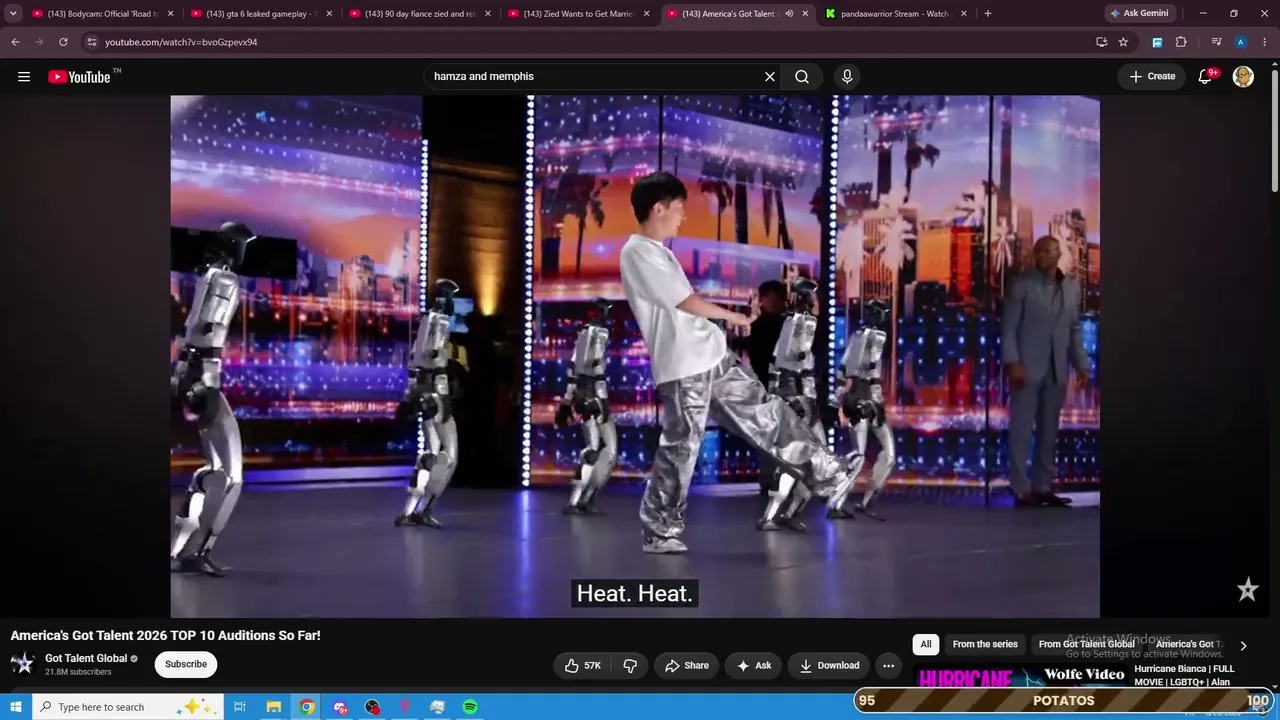This screenshot has width=1280, height=720.
Task: Open Spotify from the taskbar
Action: (470, 707)
